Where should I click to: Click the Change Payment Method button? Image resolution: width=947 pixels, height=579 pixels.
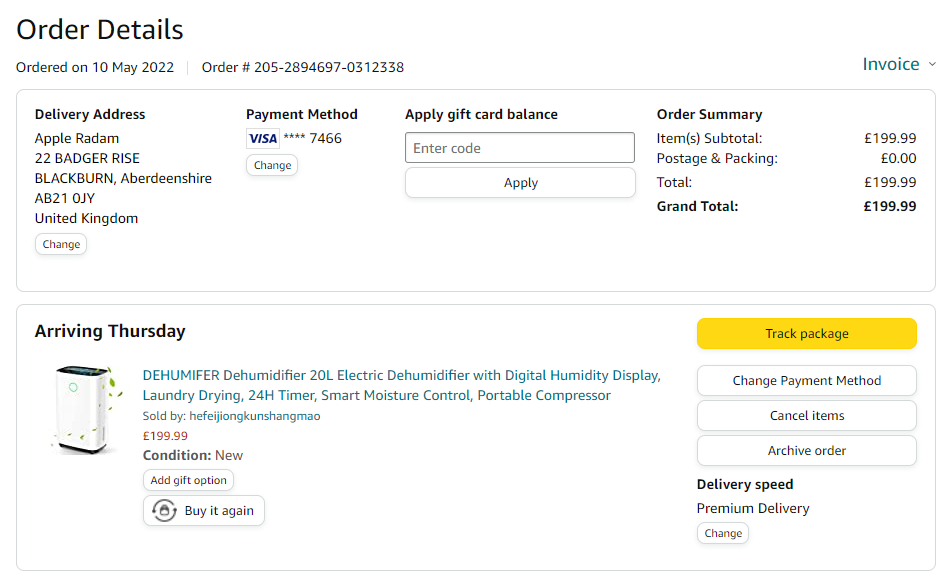806,381
